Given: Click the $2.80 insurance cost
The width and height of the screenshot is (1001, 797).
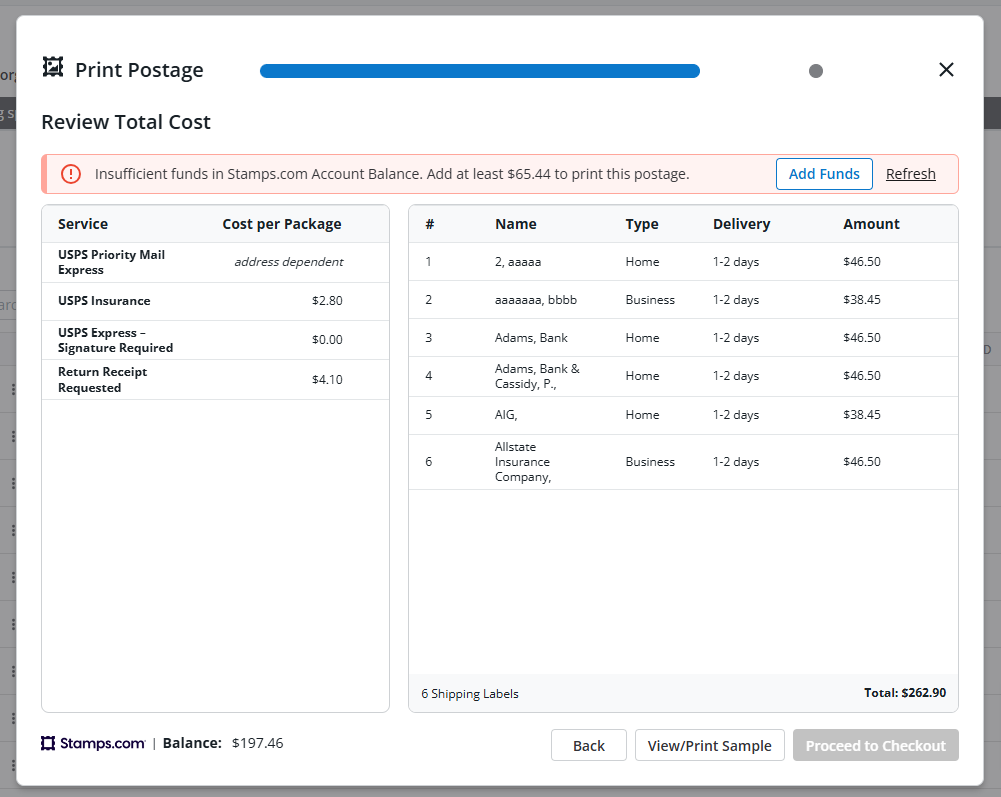Looking at the screenshot, I should [x=327, y=301].
